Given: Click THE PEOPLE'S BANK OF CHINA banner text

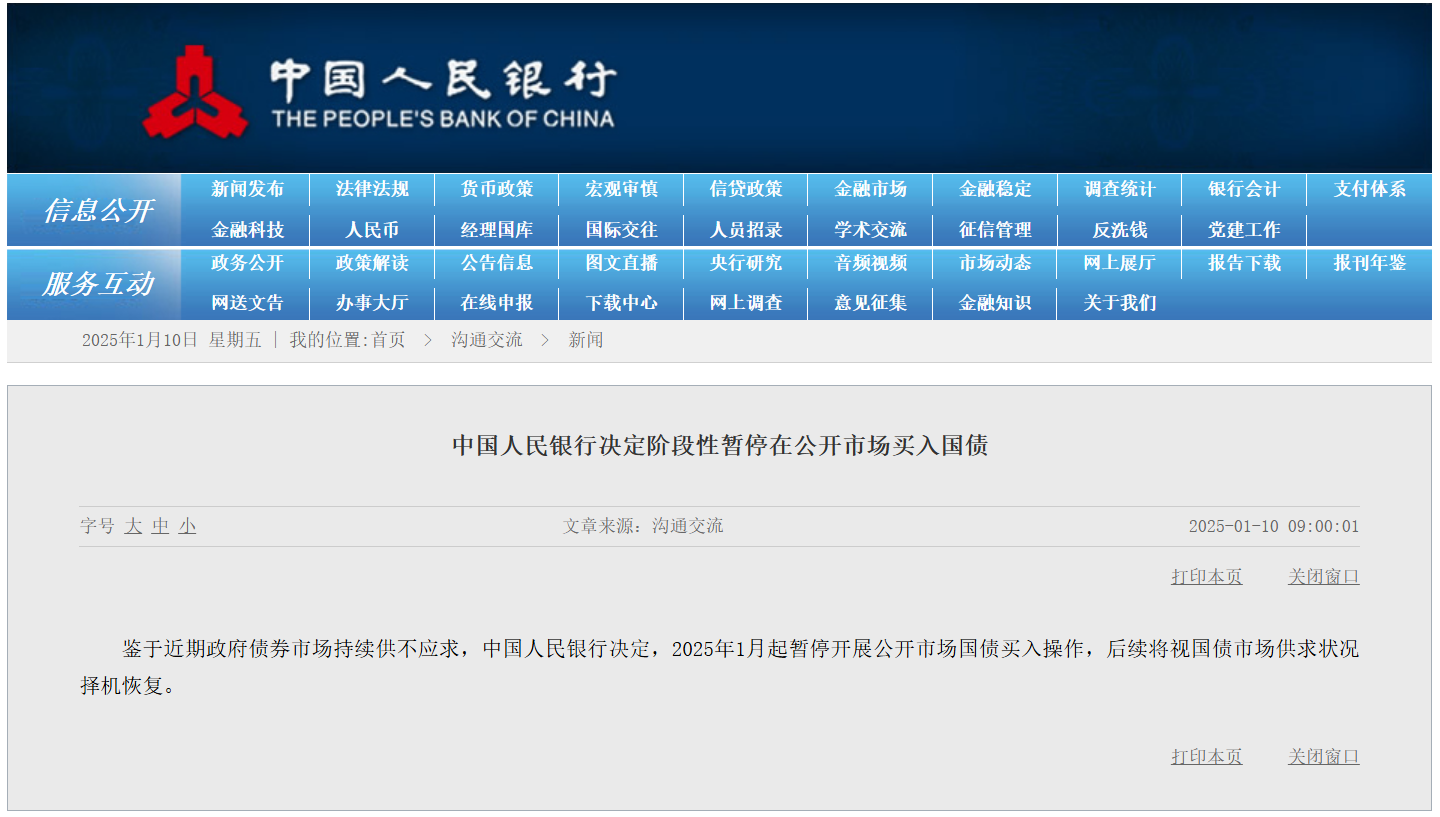Looking at the screenshot, I should click(x=443, y=119).
